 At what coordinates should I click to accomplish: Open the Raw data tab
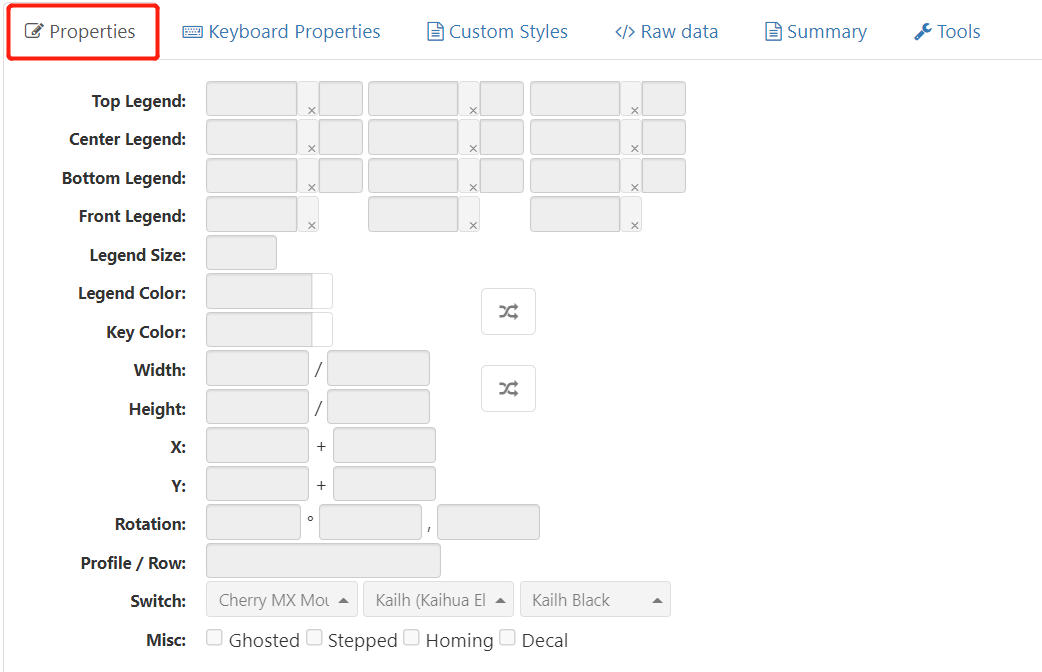click(666, 32)
